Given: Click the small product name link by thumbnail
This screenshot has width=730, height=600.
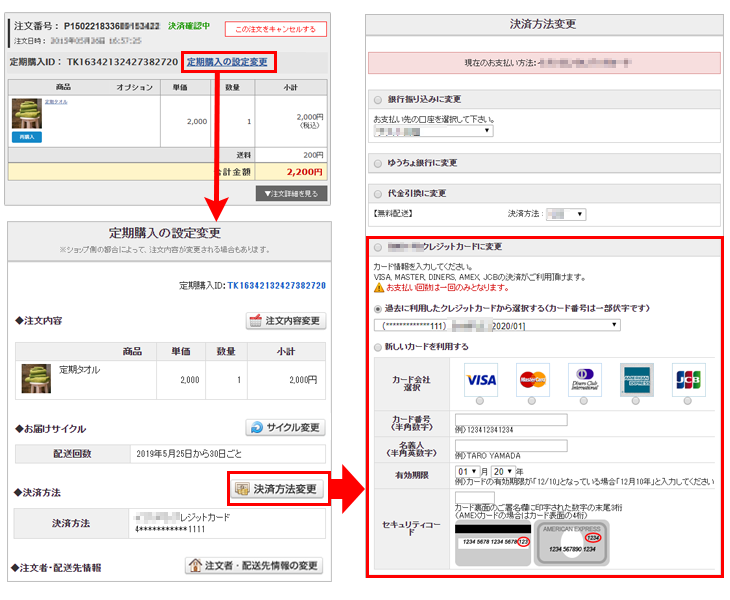Looking at the screenshot, I should click(56, 102).
